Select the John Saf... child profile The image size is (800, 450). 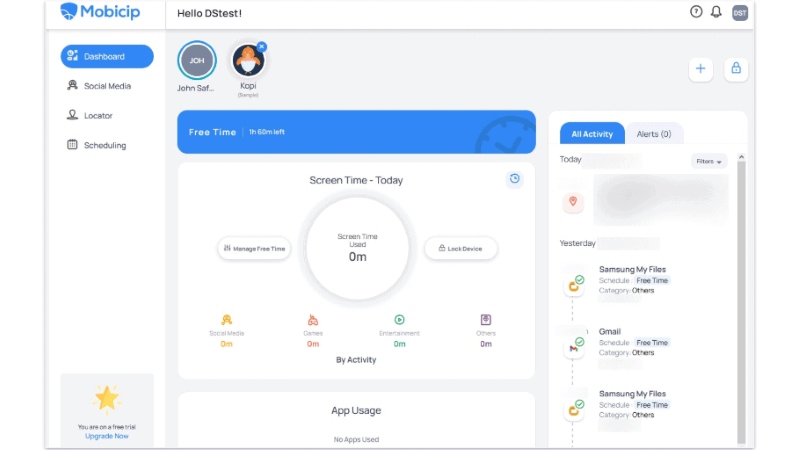(197, 60)
